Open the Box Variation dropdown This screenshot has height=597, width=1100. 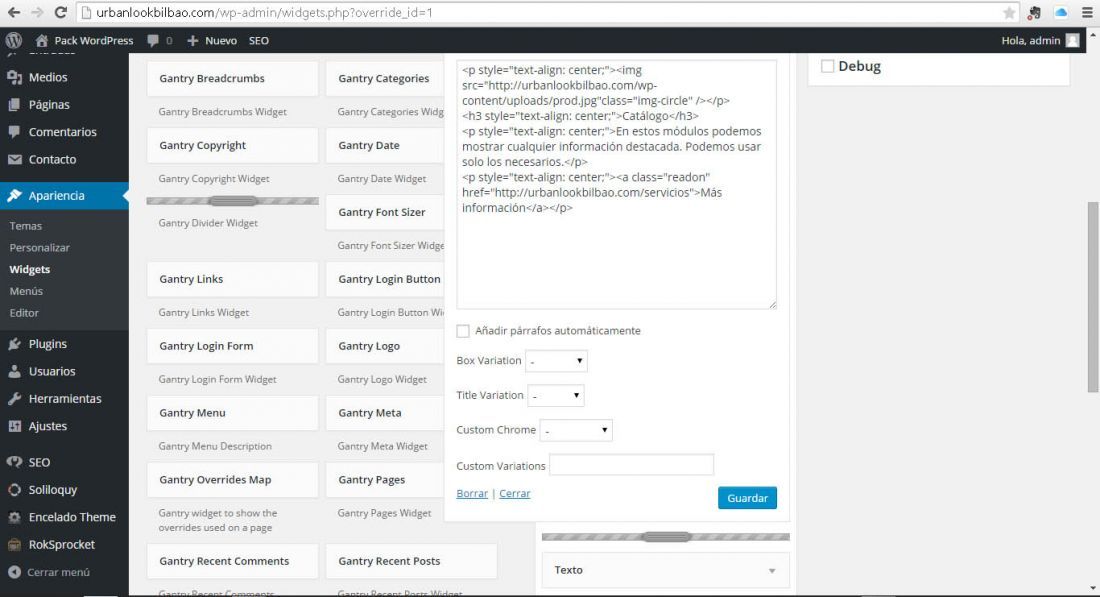tap(556, 361)
